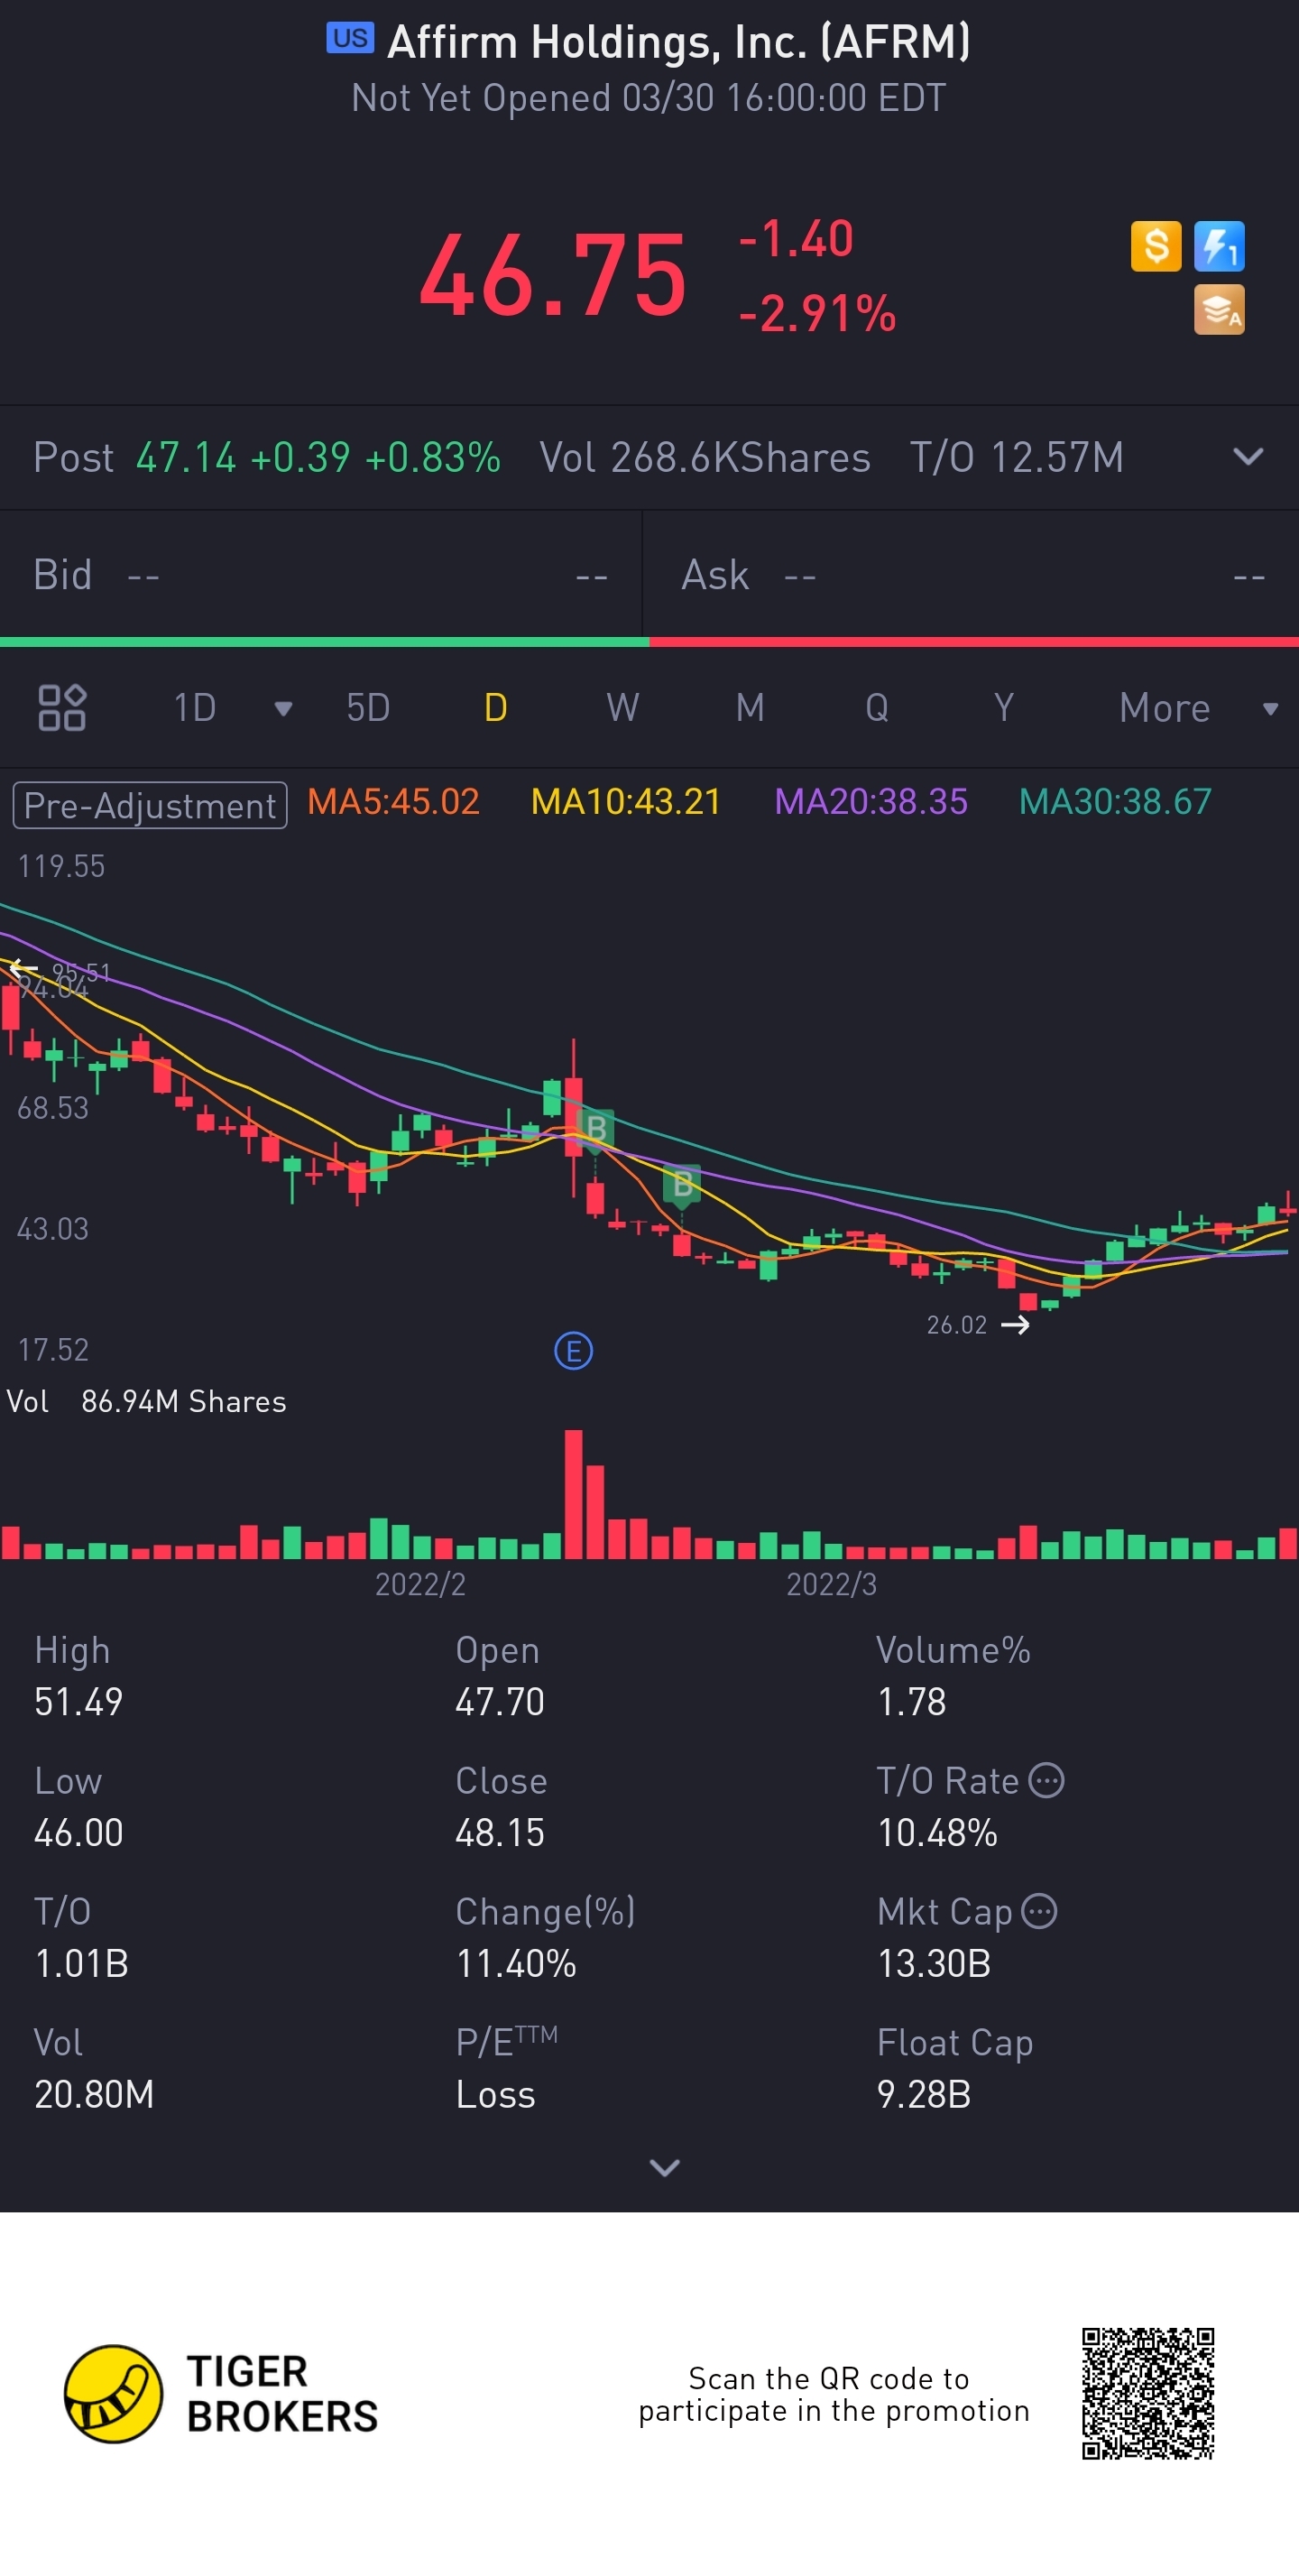Tap the Vol value 20.80M
The width and height of the screenshot is (1299, 2576).
pos(94,2095)
